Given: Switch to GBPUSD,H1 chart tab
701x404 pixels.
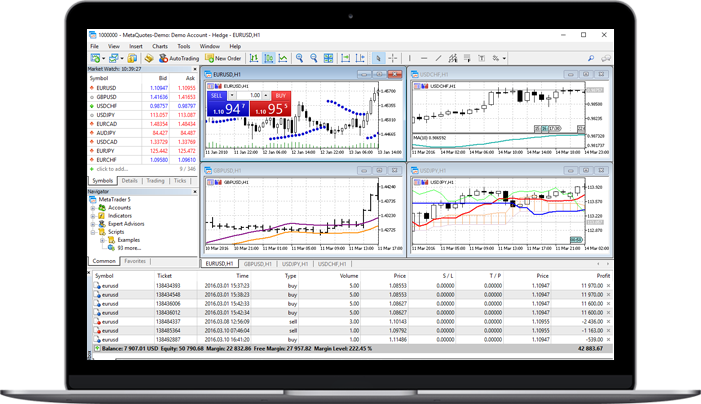Looking at the screenshot, I should (258, 264).
